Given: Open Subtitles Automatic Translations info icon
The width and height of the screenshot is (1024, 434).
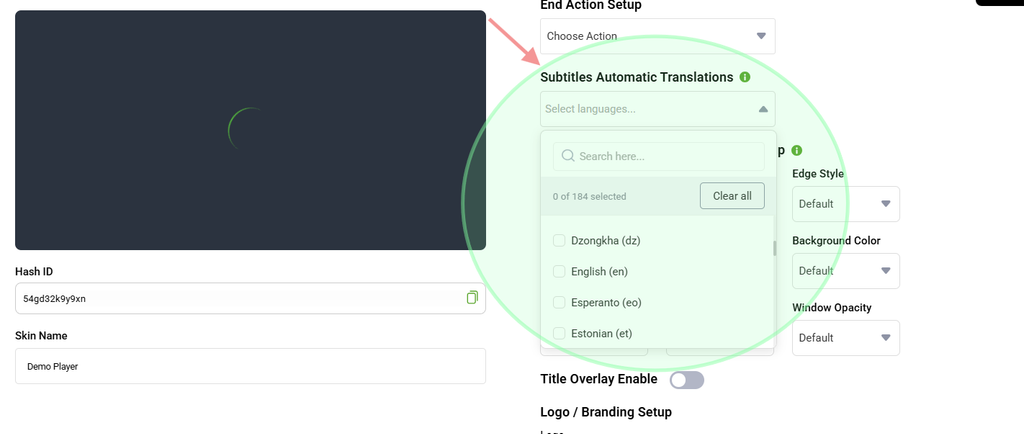Looking at the screenshot, I should click(x=744, y=77).
